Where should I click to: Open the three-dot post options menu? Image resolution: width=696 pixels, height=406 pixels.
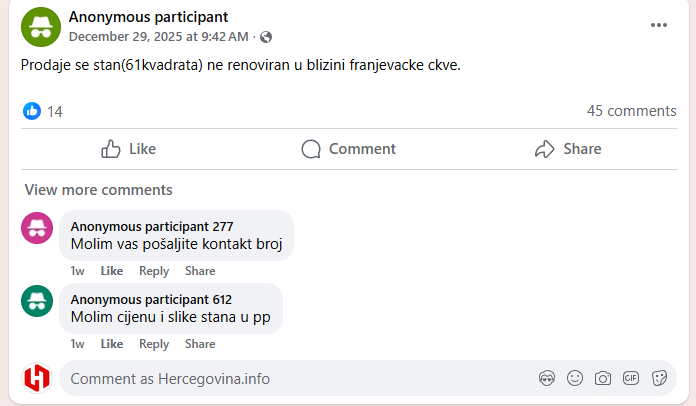tap(658, 25)
